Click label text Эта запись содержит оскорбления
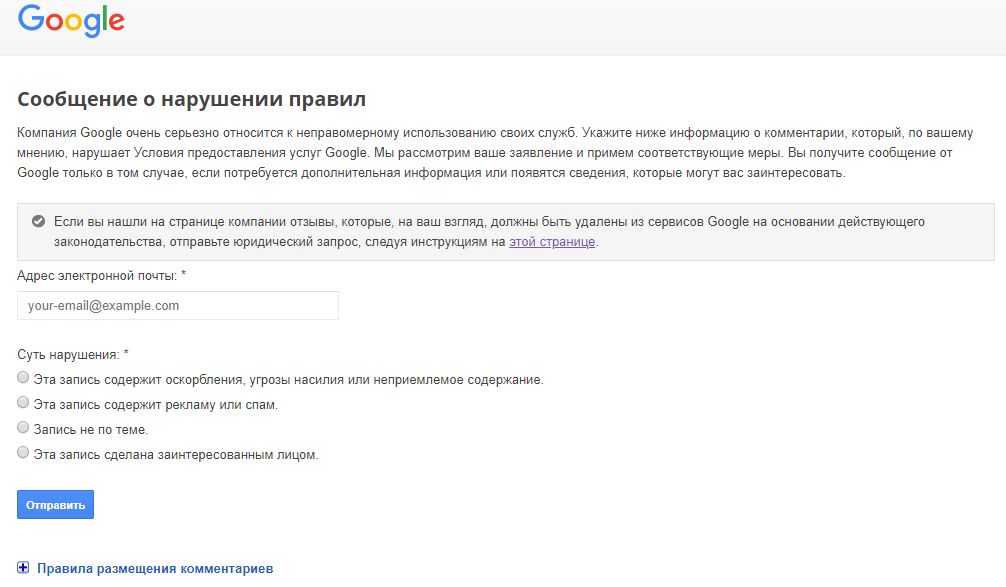The image size is (1006, 587). coord(288,380)
